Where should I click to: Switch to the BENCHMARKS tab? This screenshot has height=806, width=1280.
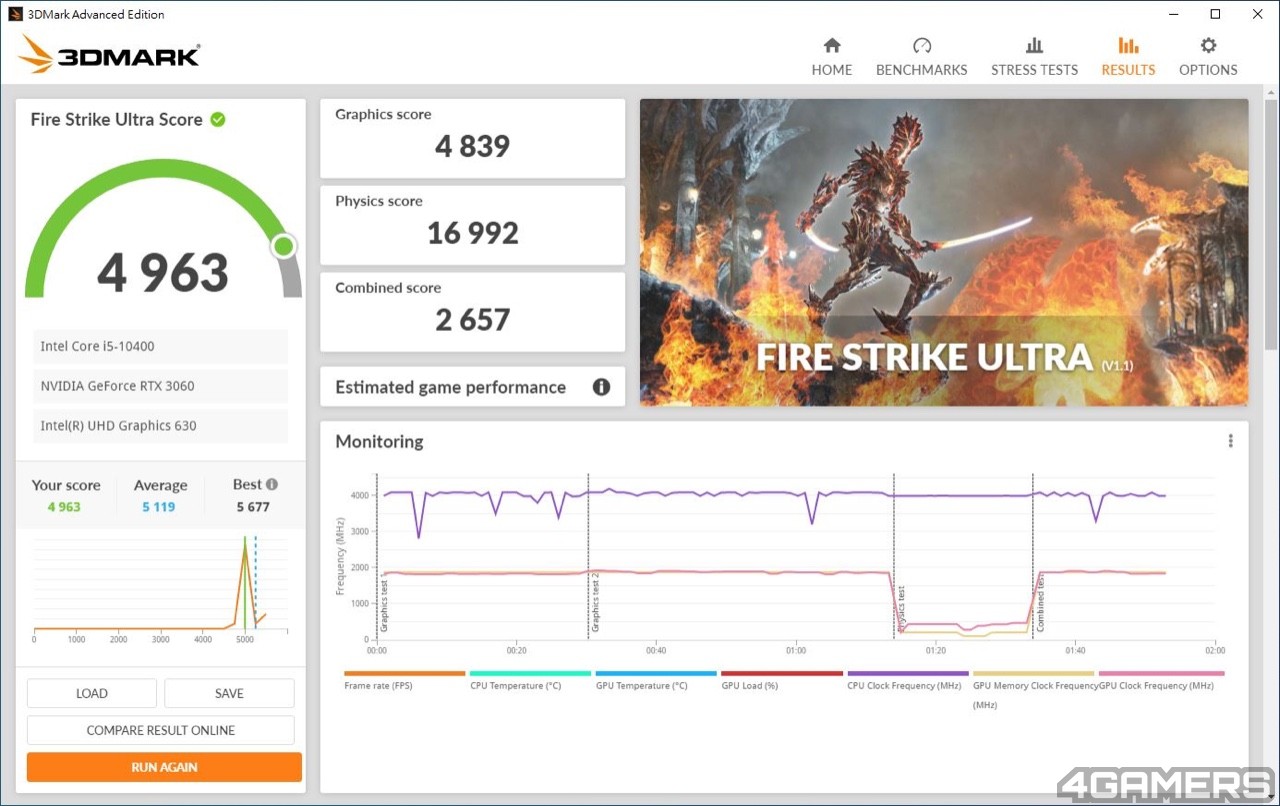[921, 57]
